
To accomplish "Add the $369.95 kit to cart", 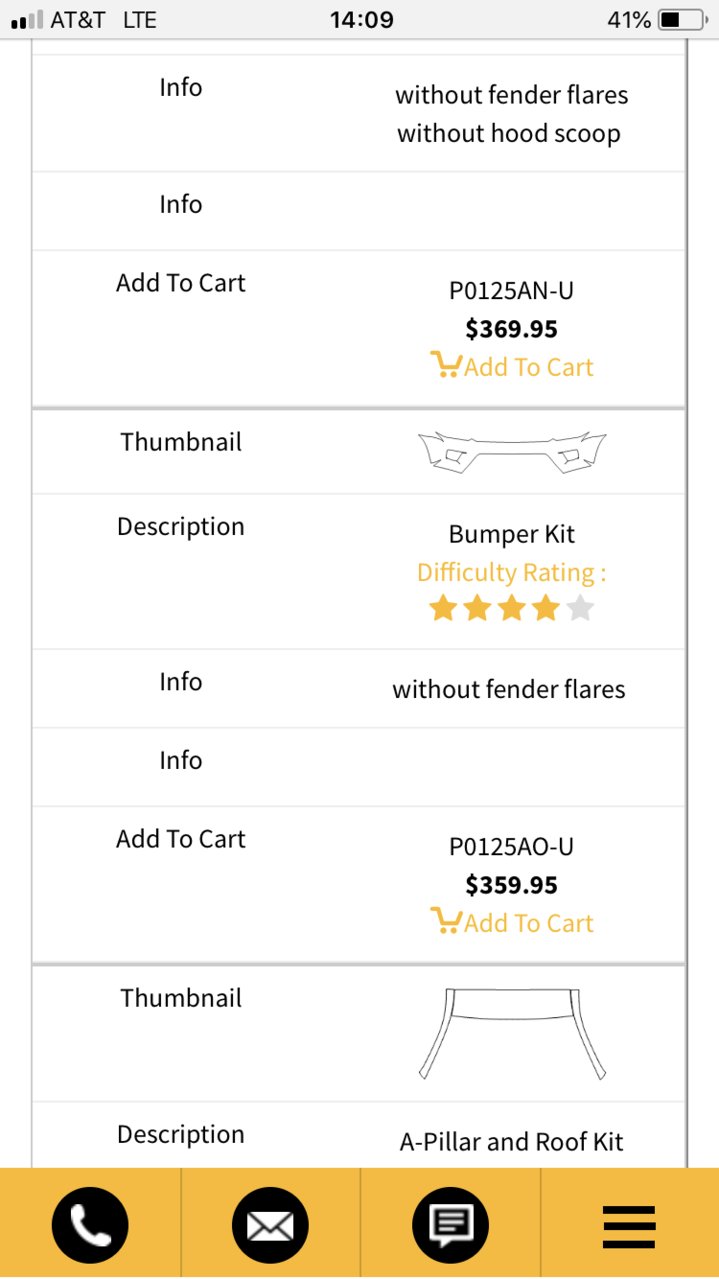I will (511, 367).
